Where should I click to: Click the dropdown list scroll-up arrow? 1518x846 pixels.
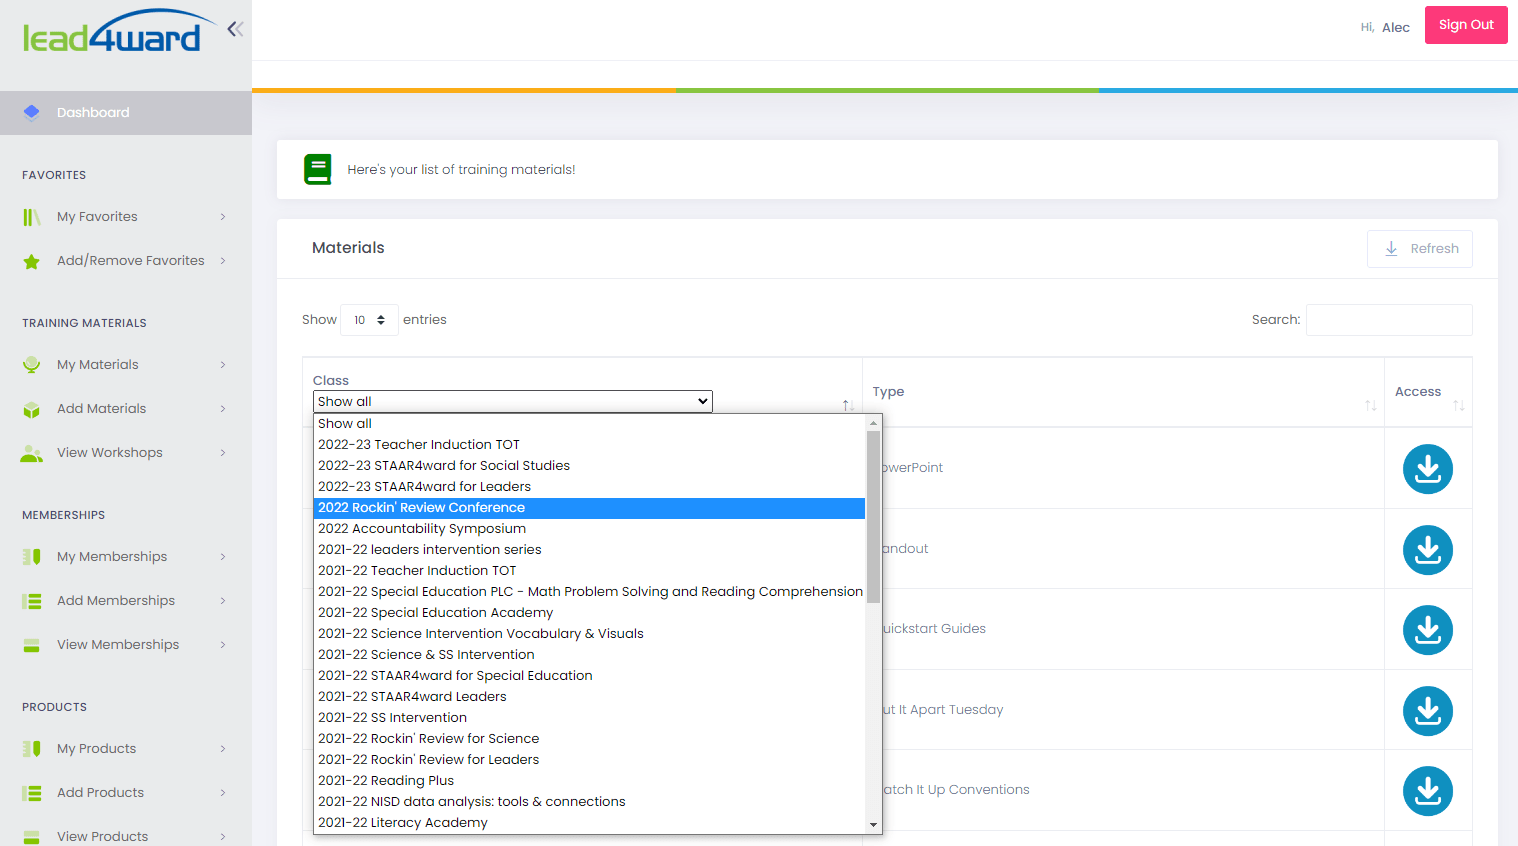pos(873,423)
